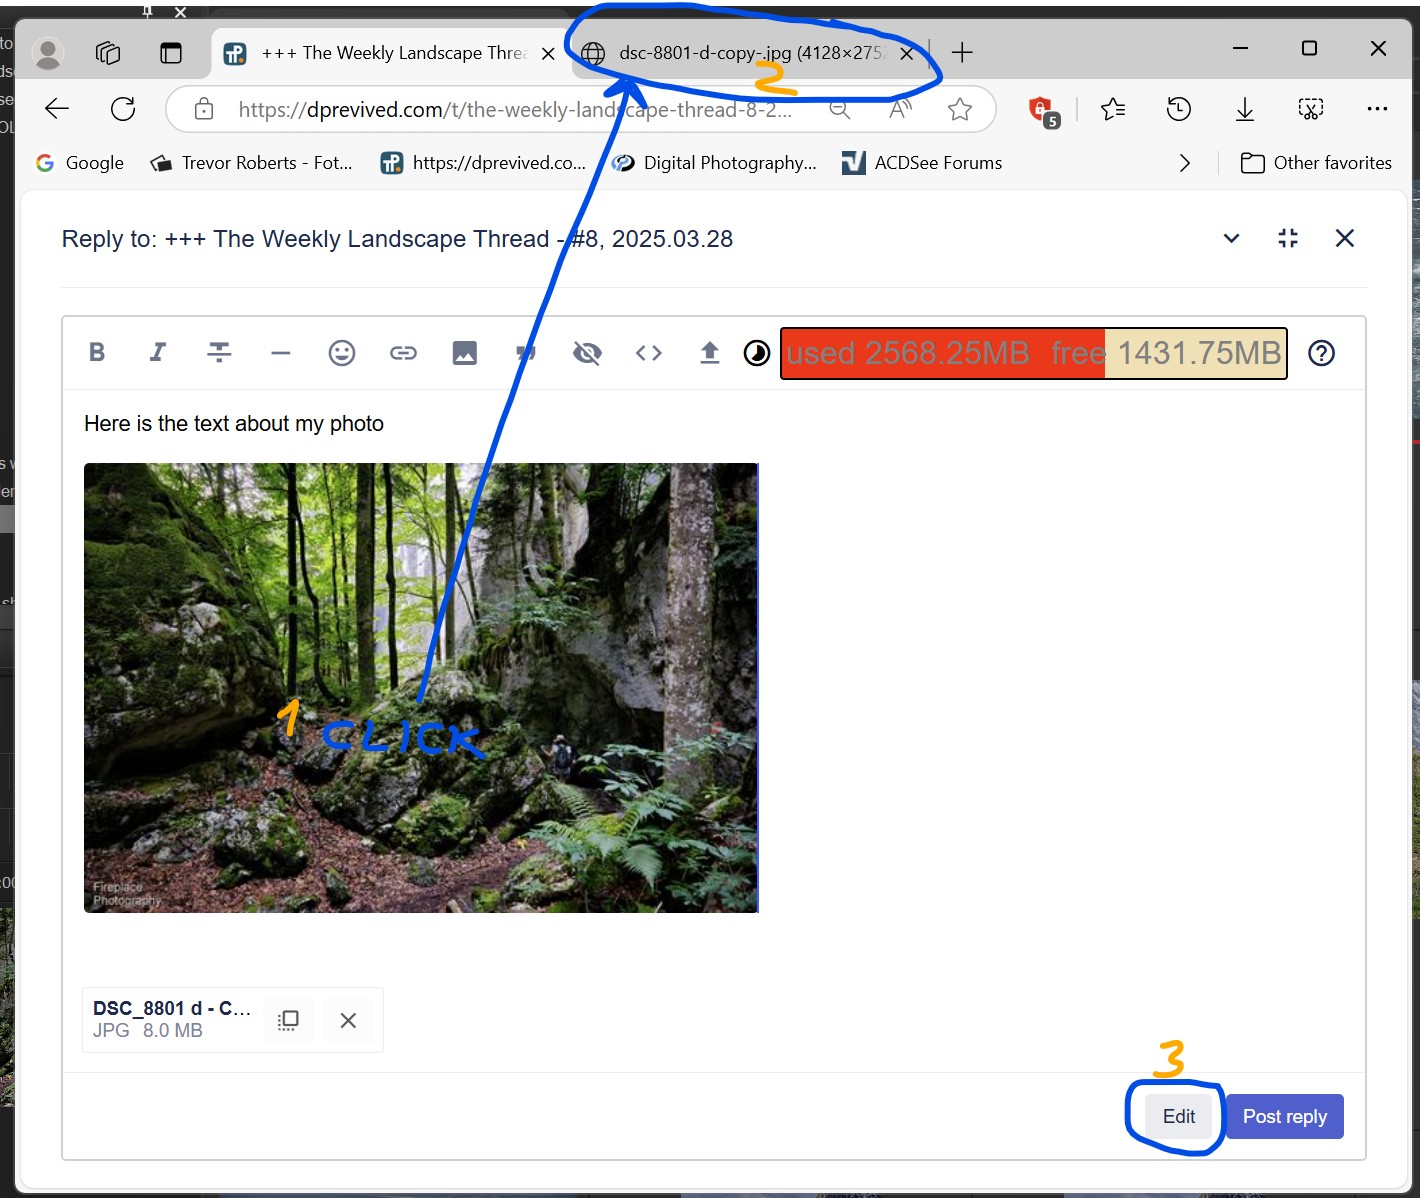This screenshot has height=1198, width=1420.
Task: Collapse reply panel with chevron down
Action: point(1231,238)
